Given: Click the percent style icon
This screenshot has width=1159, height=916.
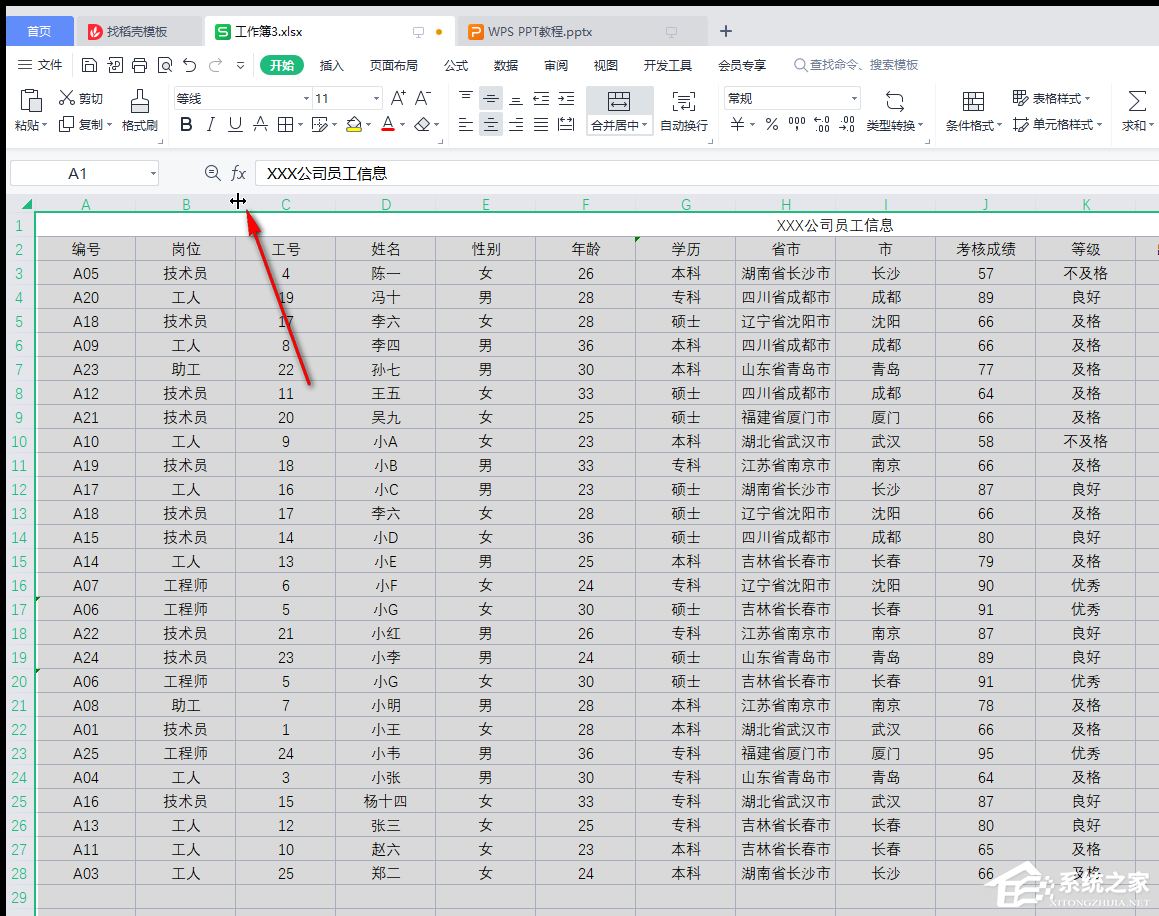Looking at the screenshot, I should [x=771, y=125].
